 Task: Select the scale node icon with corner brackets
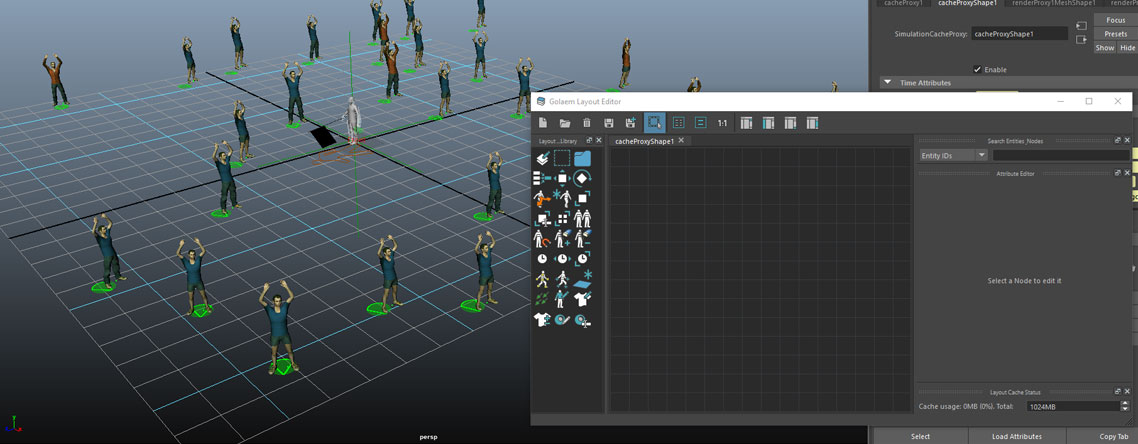click(582, 197)
